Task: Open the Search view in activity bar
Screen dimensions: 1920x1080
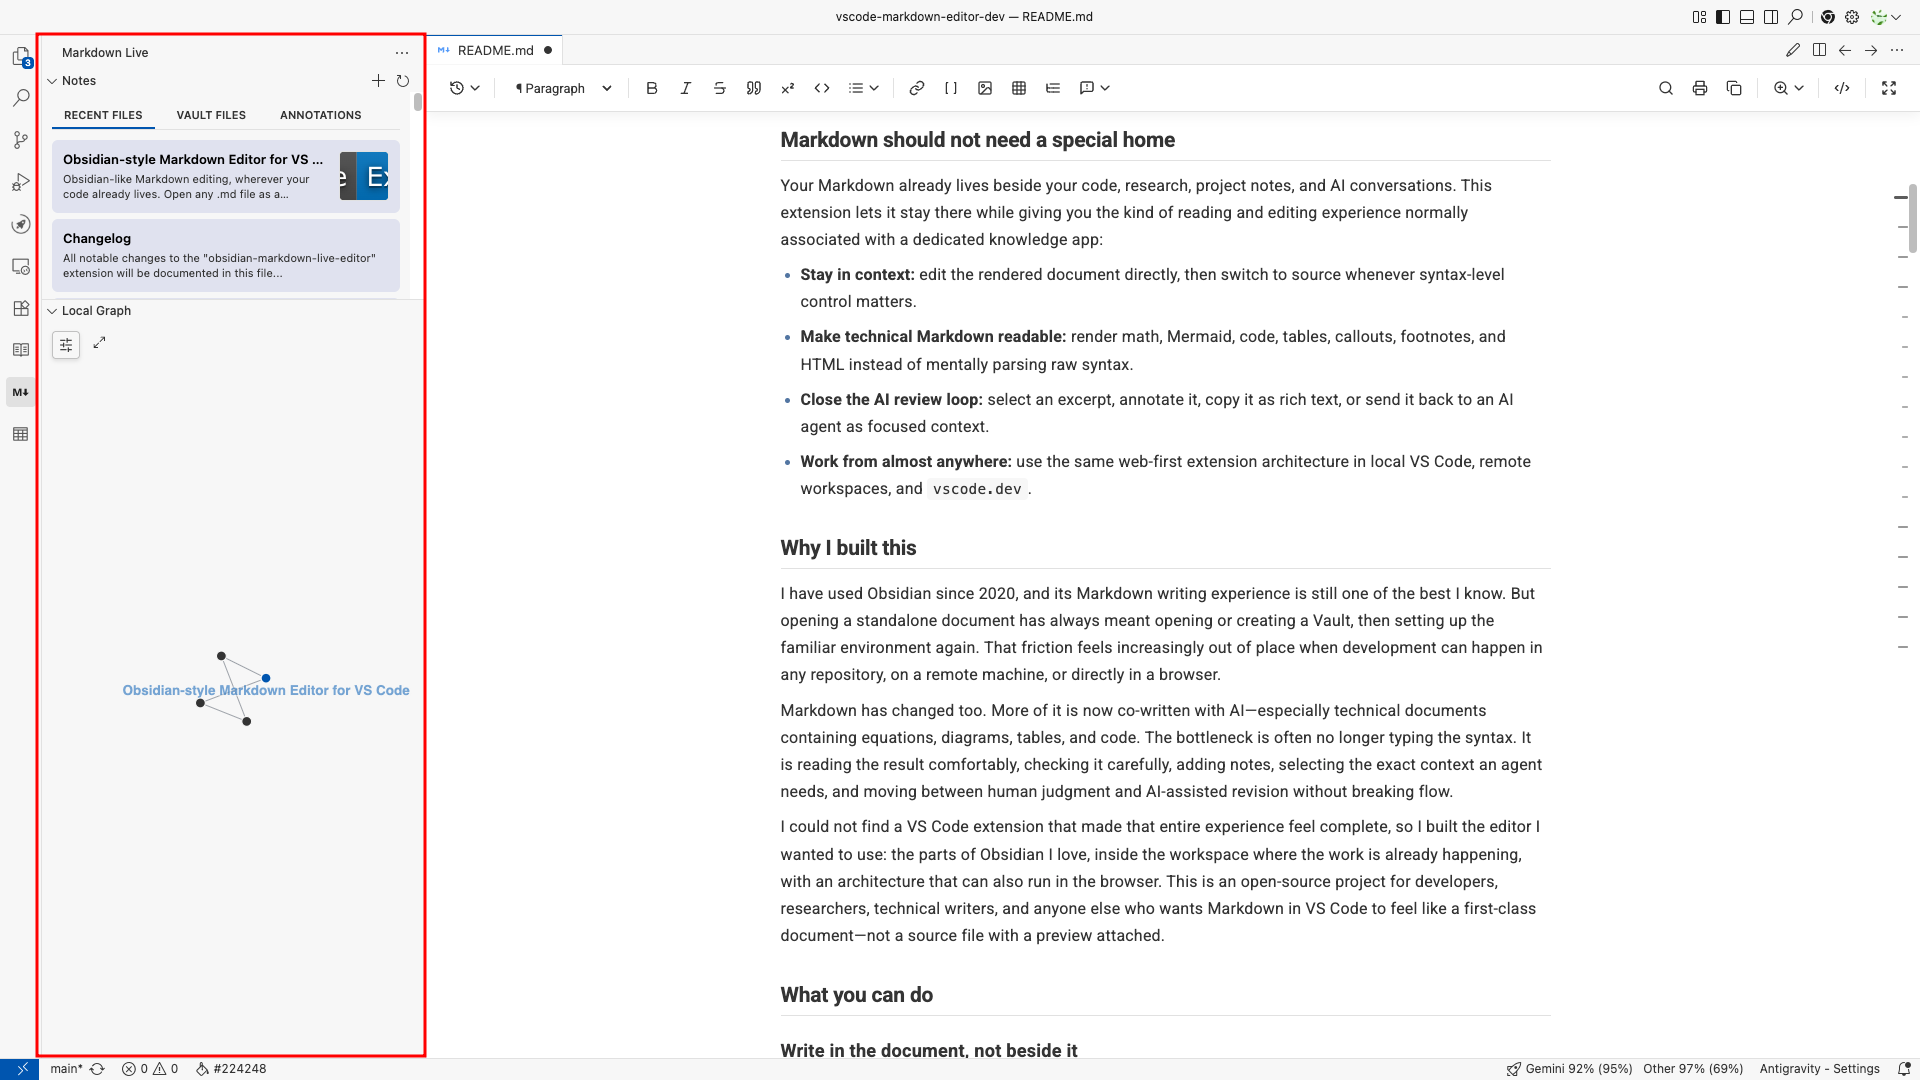Action: [x=21, y=98]
